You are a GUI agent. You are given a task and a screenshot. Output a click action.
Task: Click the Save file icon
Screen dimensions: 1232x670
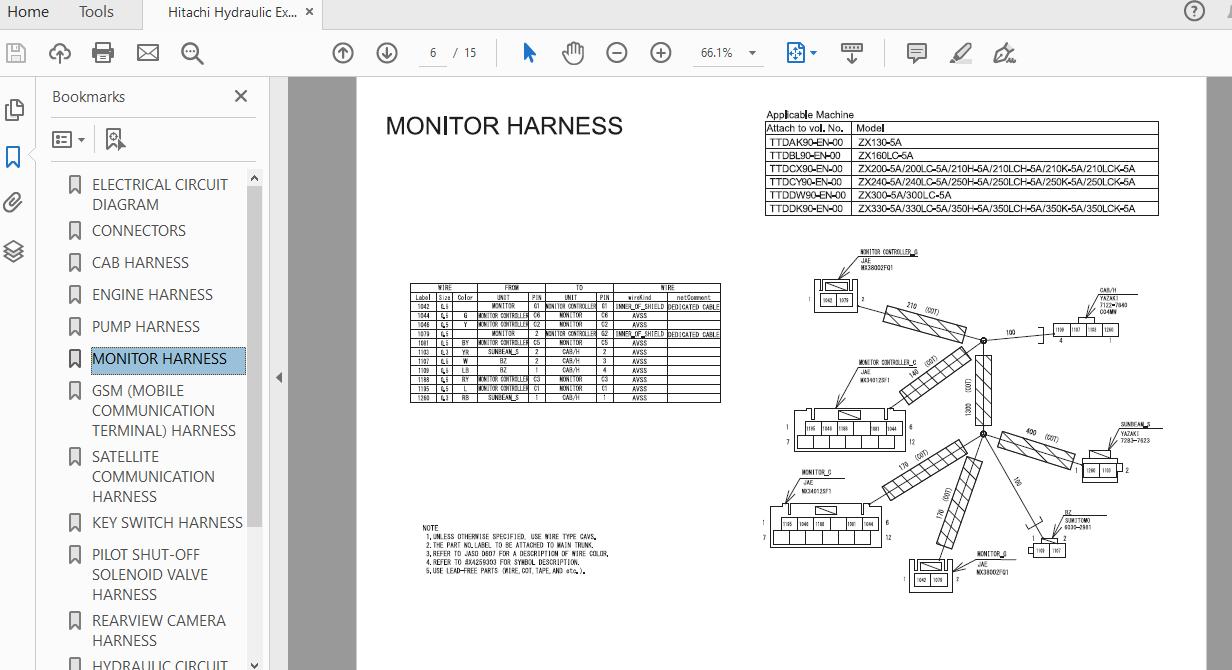tap(15, 53)
